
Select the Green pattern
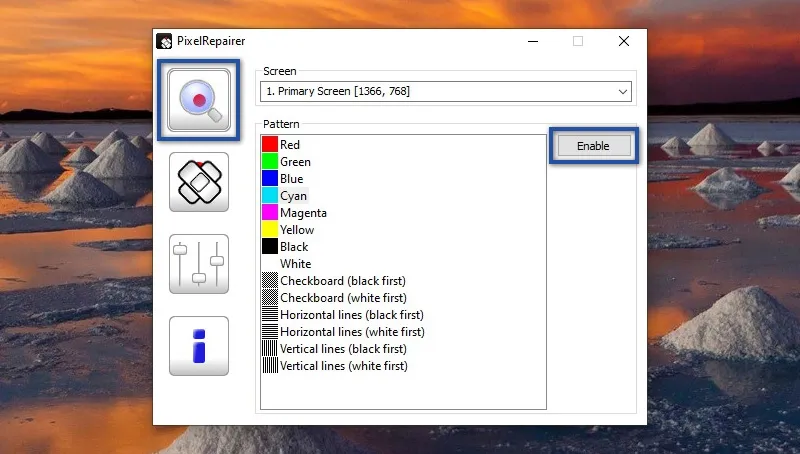286,162
